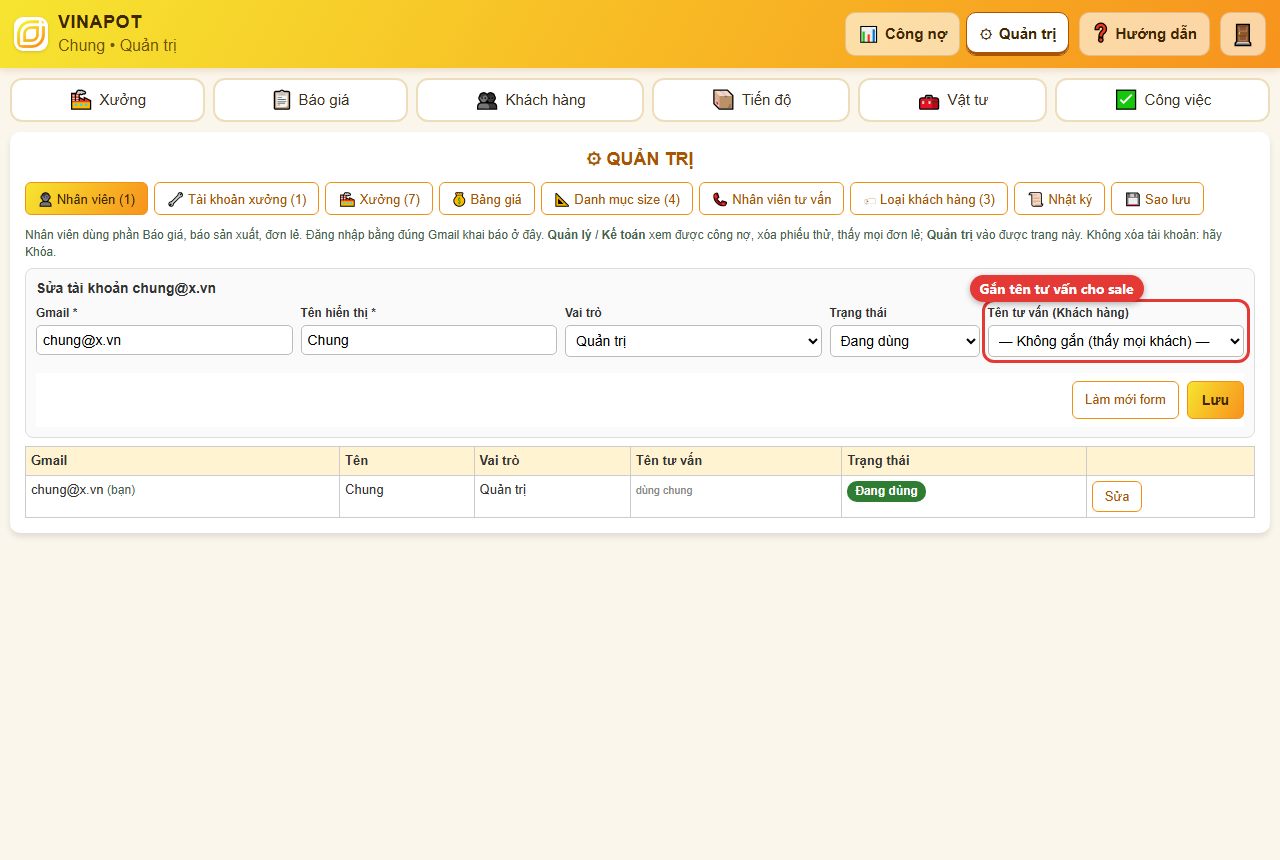
Task: Open the Tiến độ section
Action: (751, 100)
